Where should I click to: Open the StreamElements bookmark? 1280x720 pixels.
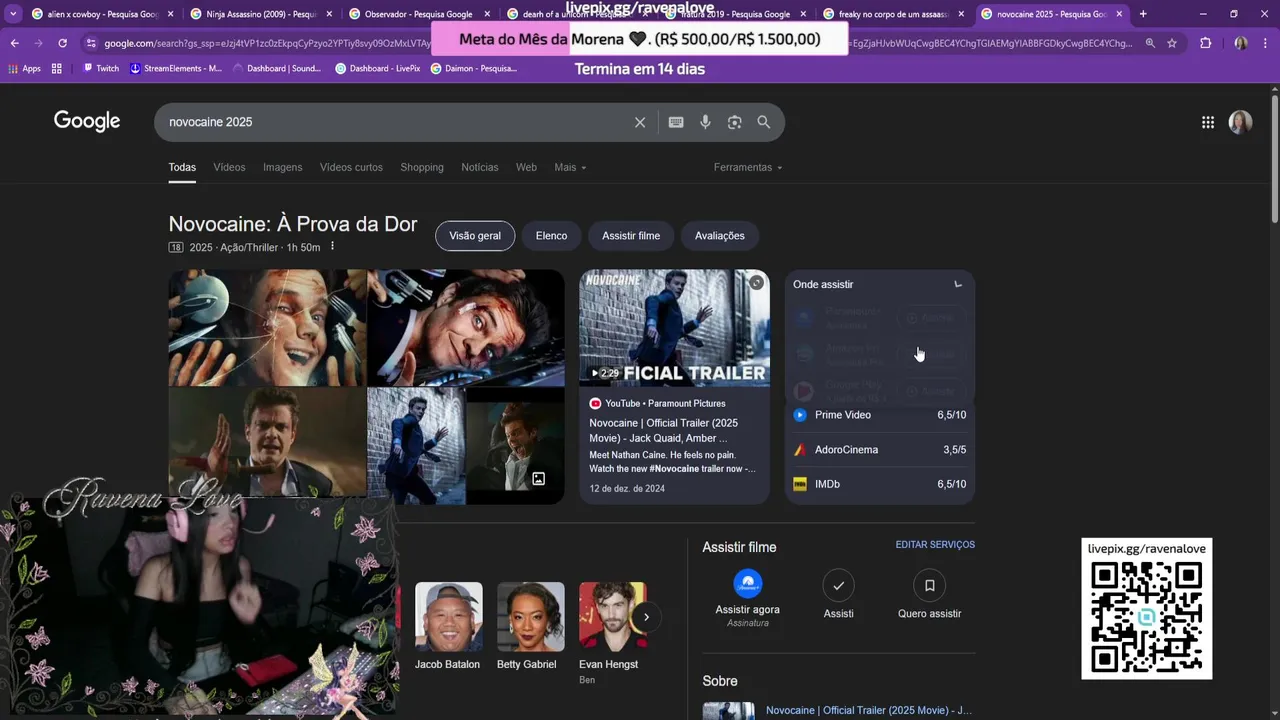click(177, 68)
